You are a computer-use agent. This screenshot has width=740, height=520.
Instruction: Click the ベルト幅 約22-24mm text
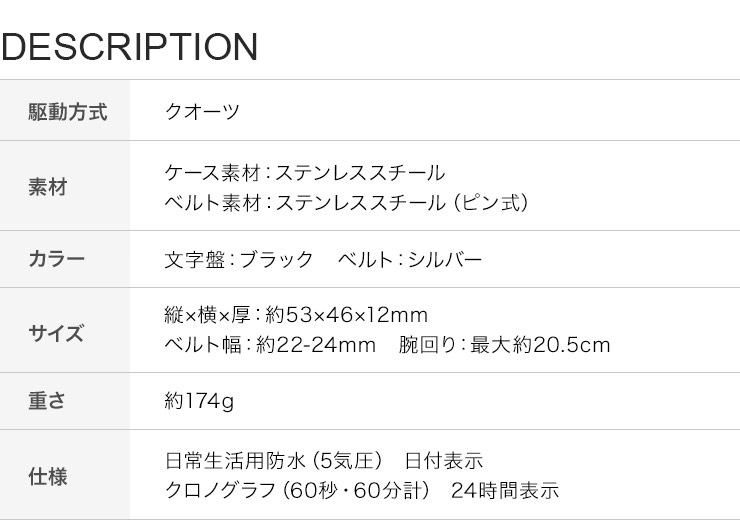270,345
